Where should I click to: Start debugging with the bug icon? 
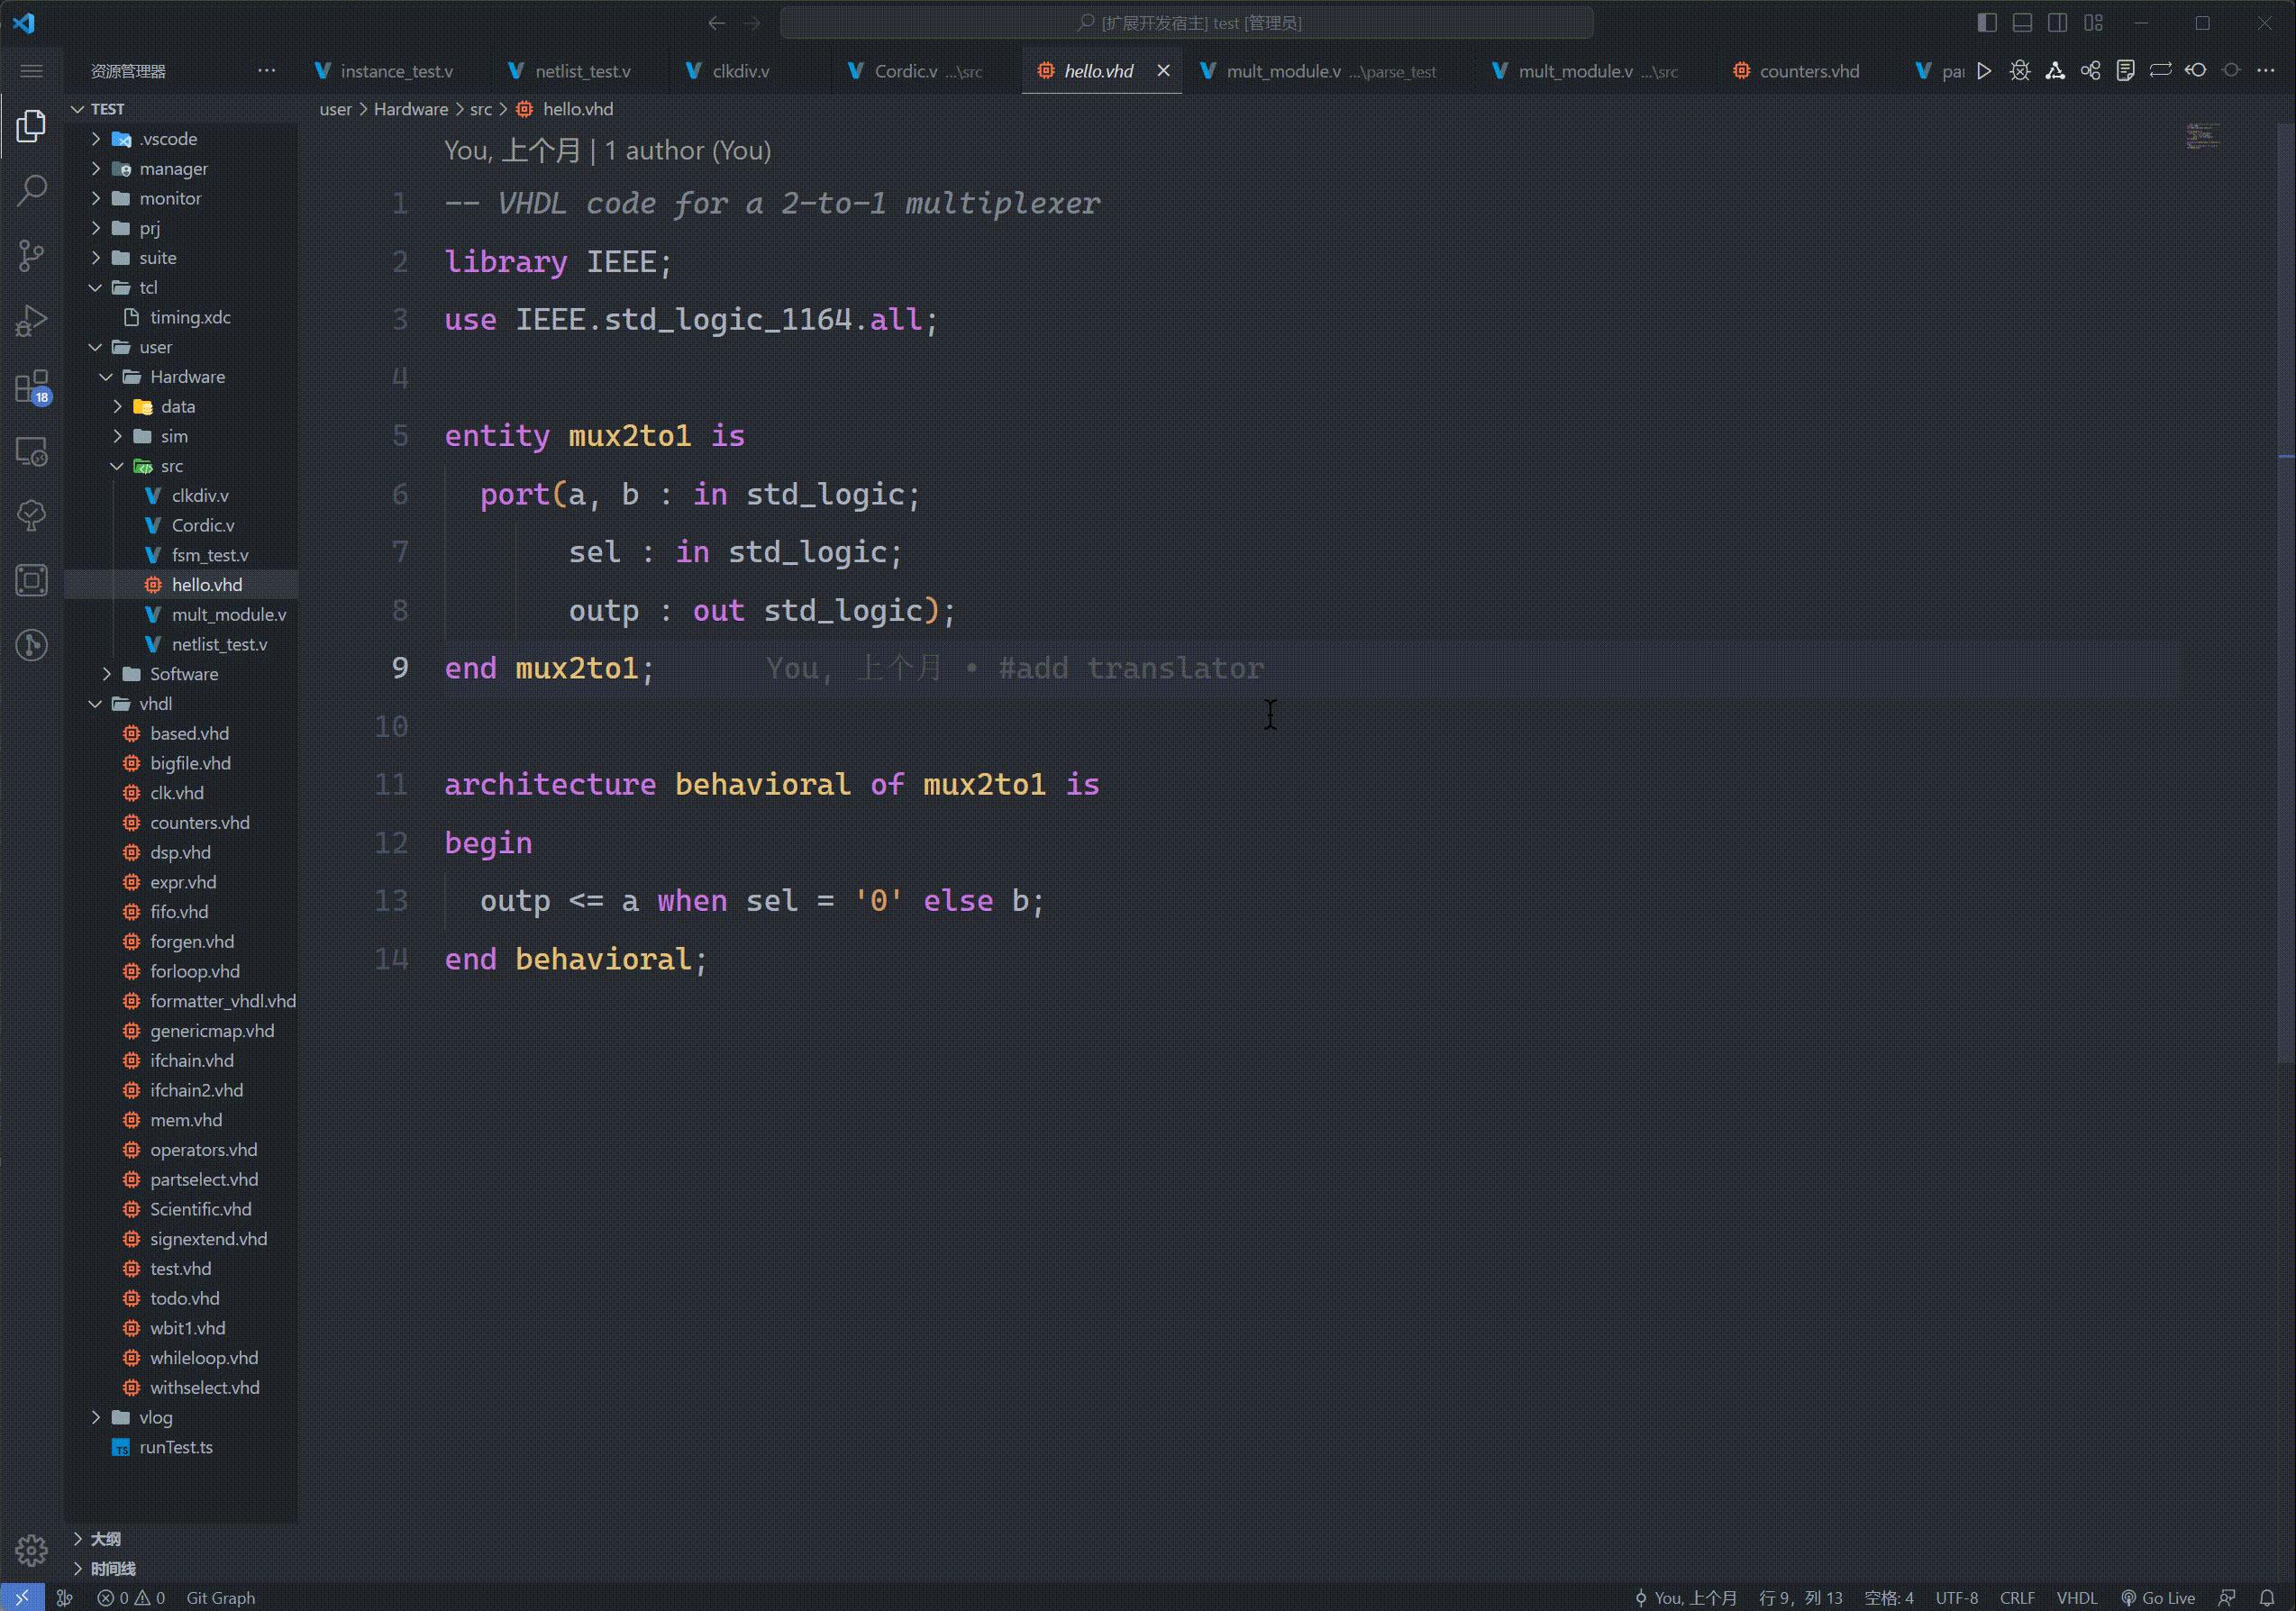2020,70
